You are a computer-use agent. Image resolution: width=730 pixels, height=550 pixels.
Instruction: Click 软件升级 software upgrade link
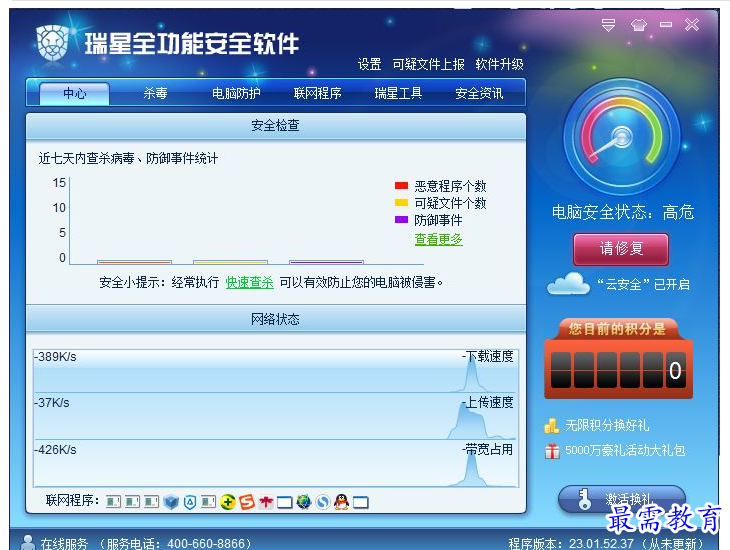pyautogui.click(x=500, y=64)
